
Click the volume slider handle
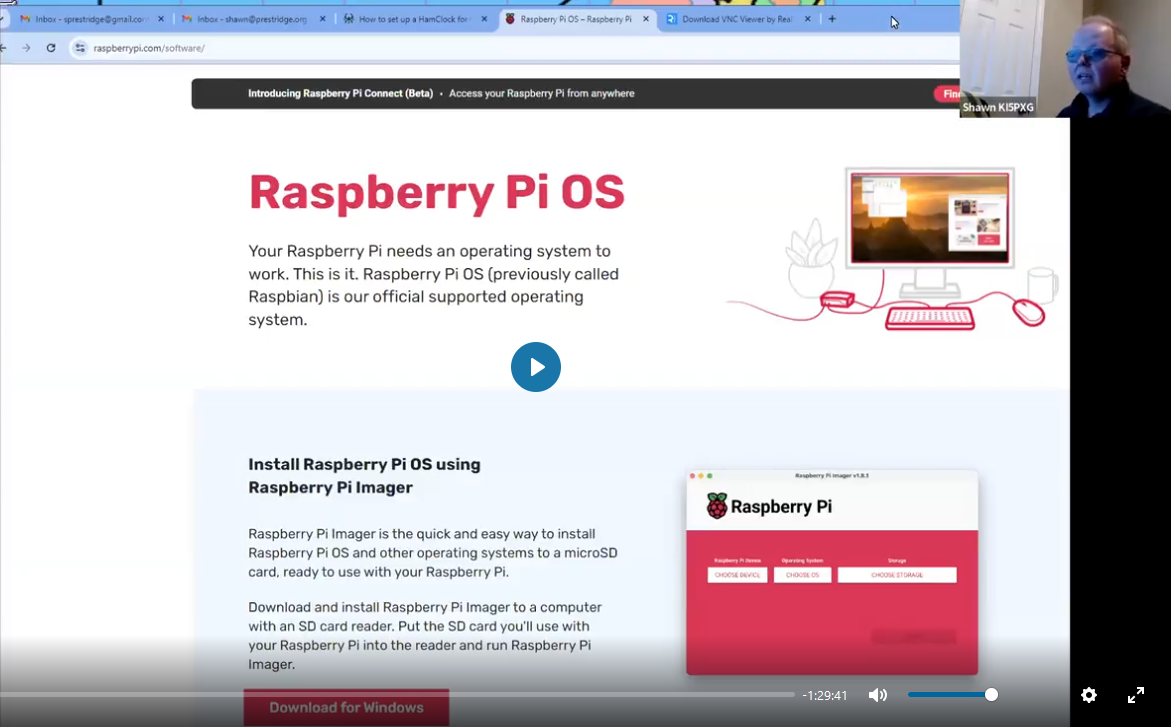(x=991, y=695)
